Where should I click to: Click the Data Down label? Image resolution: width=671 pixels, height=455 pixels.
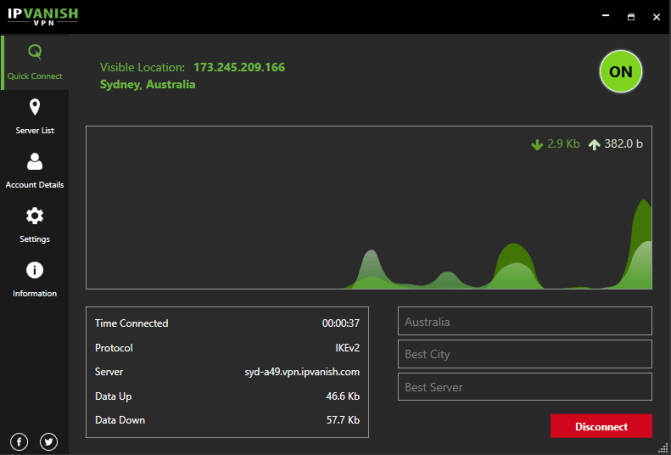[x=120, y=420]
